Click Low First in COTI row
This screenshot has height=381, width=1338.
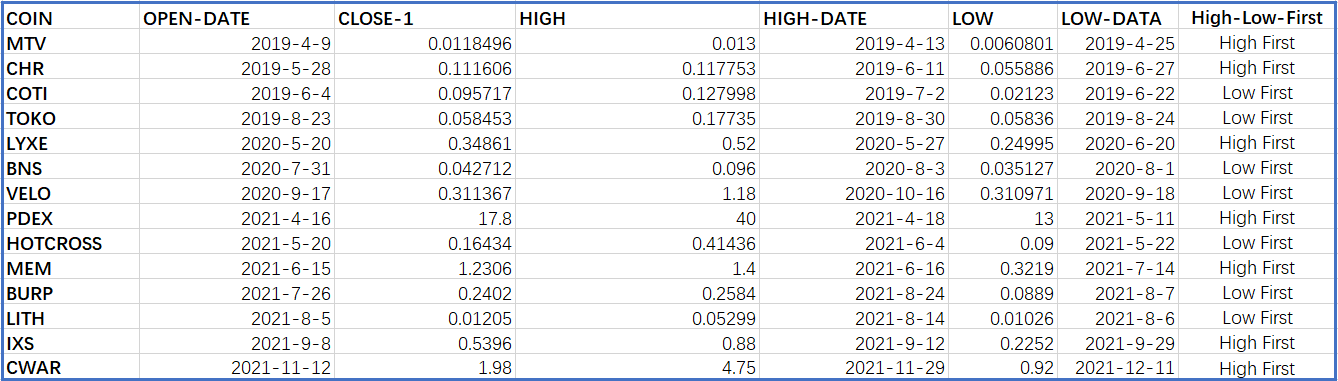pos(1257,93)
